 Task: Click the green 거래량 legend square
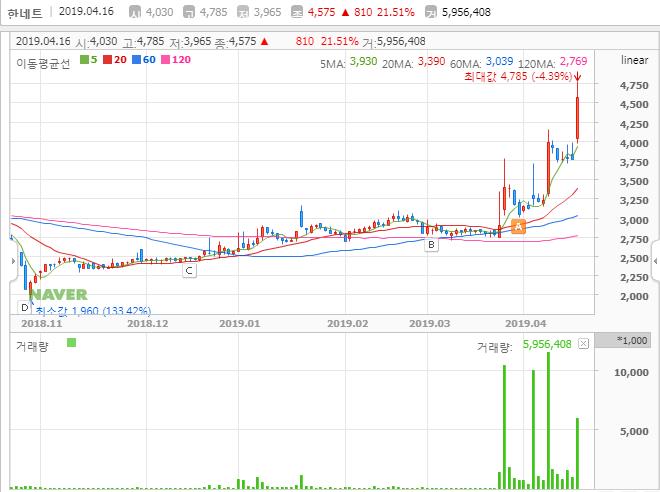[72, 343]
